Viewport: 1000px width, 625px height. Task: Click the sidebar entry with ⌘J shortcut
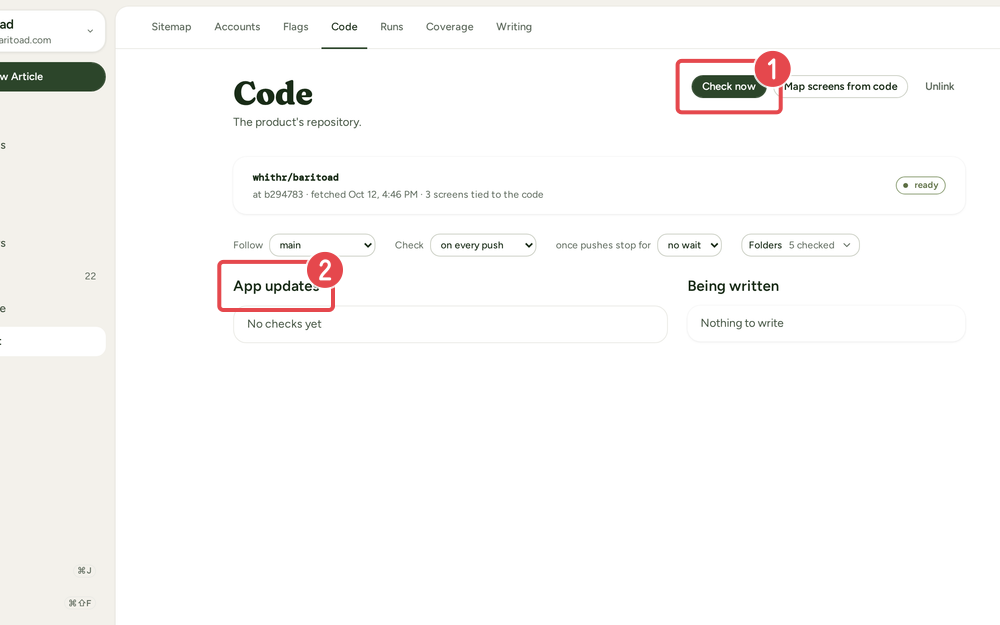point(51,570)
